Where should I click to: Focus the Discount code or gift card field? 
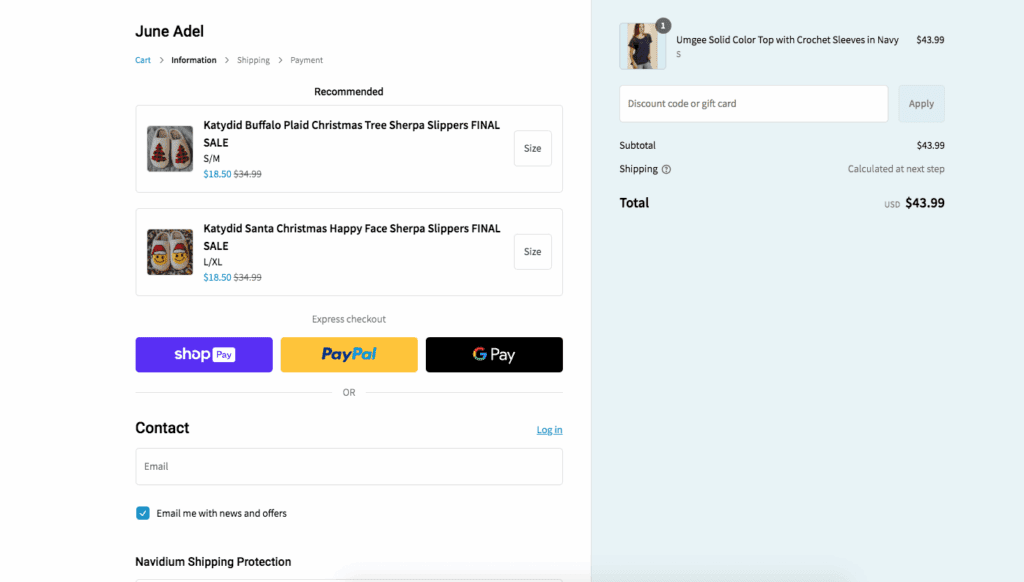pyautogui.click(x=753, y=104)
